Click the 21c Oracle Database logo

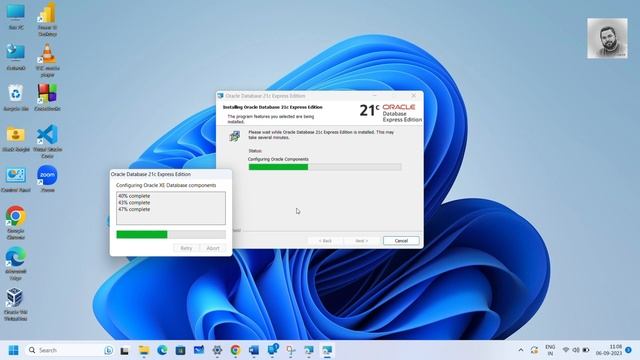pyautogui.click(x=391, y=113)
